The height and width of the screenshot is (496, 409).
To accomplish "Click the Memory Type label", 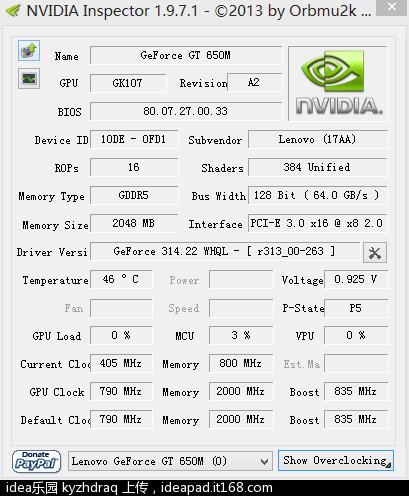I will point(52,197).
